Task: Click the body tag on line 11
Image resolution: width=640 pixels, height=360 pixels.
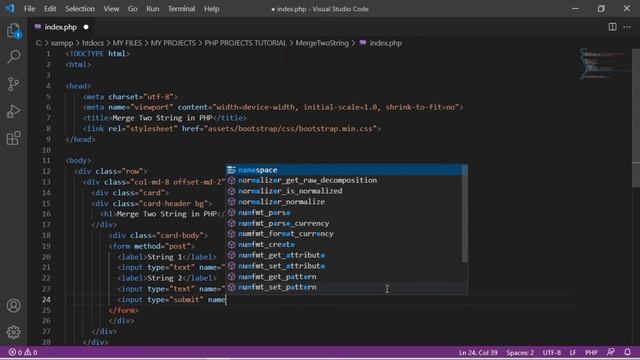Action: pyautogui.click(x=78, y=160)
